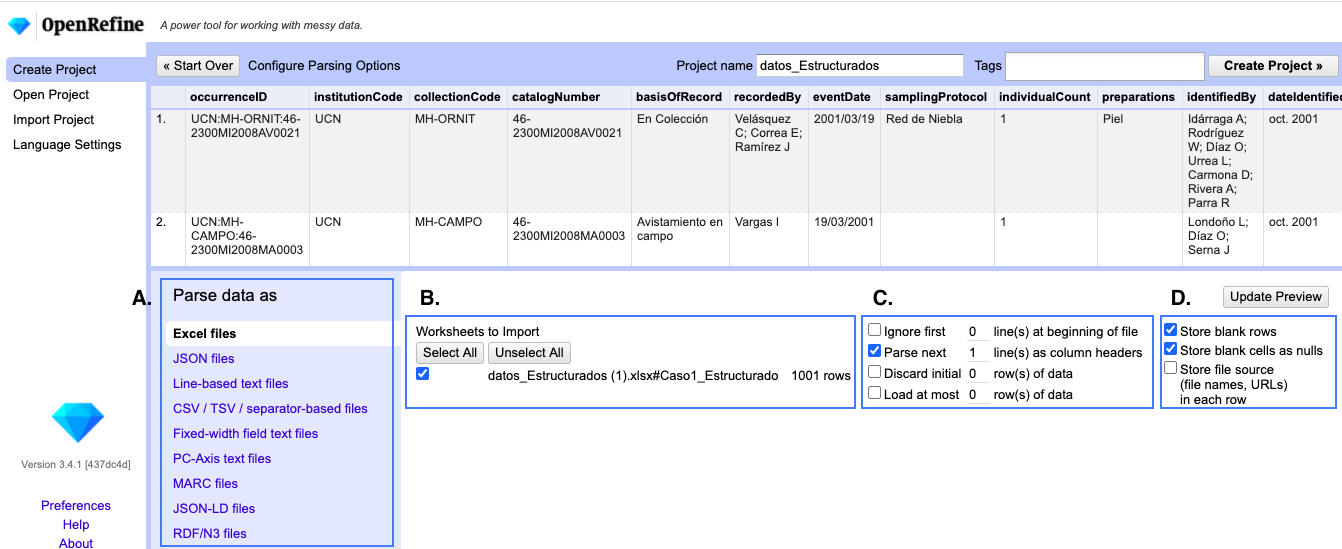Select Fixed-width field text files
1342x549 pixels.
(x=246, y=434)
